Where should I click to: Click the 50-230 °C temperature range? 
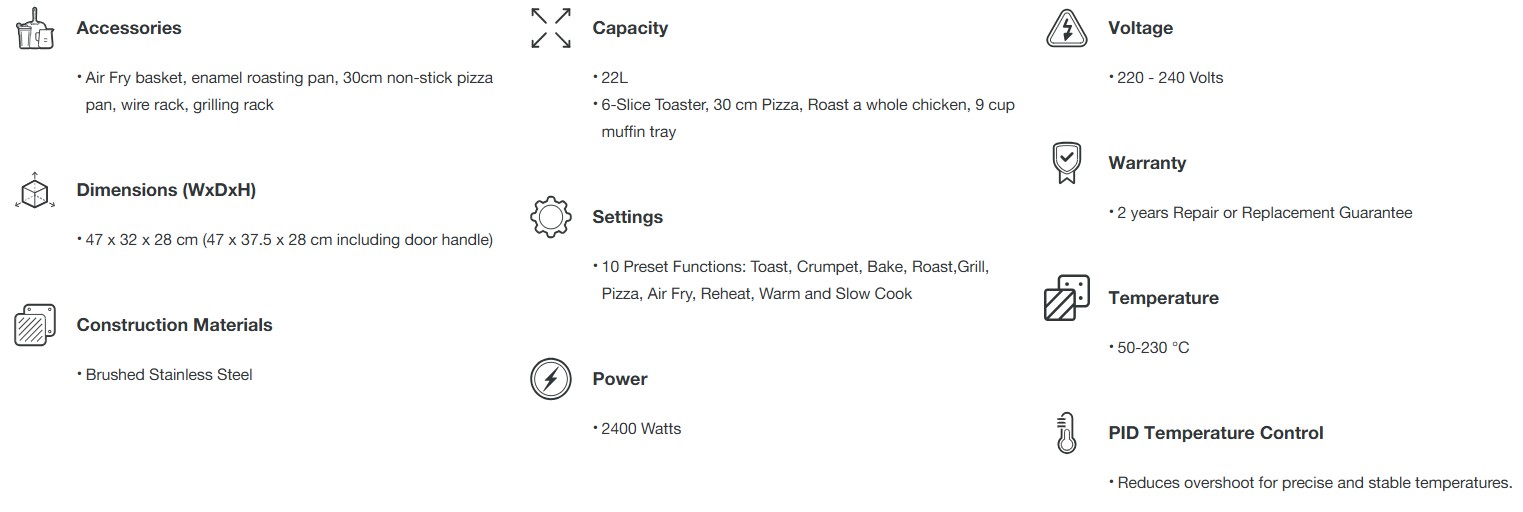pos(1153,347)
